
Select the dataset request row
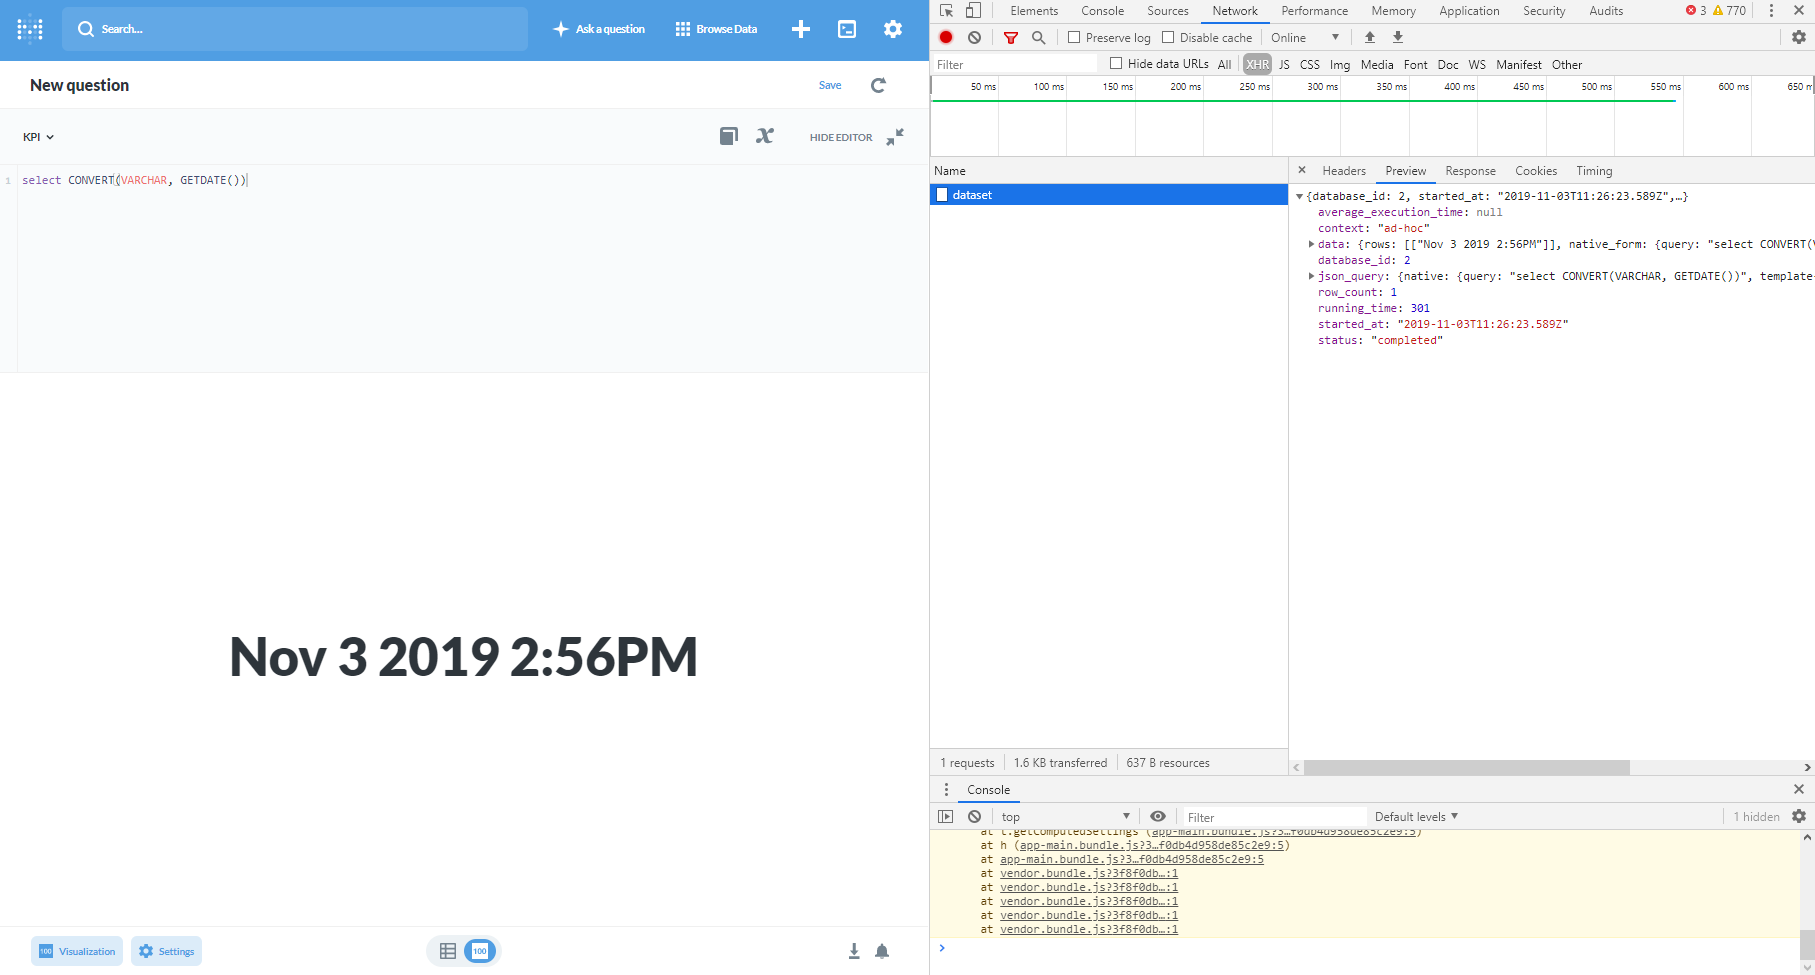pos(1108,195)
